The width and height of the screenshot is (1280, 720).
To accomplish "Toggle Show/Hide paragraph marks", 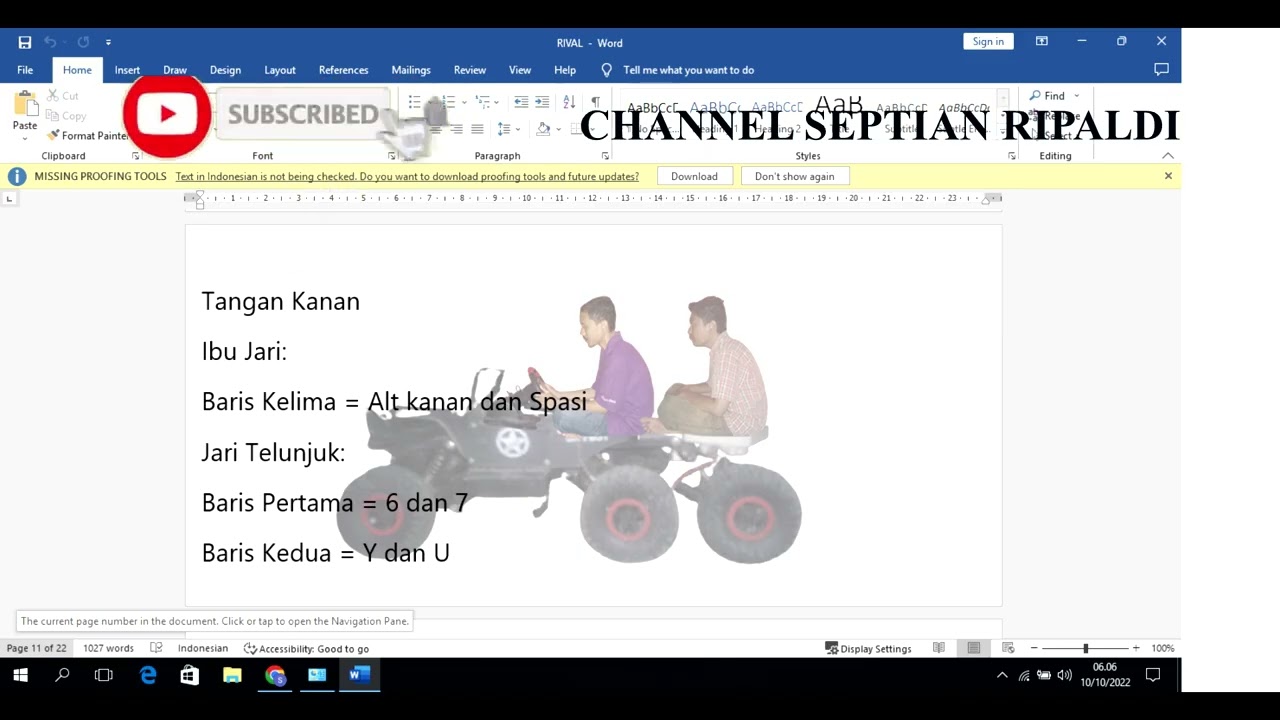I will pyautogui.click(x=595, y=102).
